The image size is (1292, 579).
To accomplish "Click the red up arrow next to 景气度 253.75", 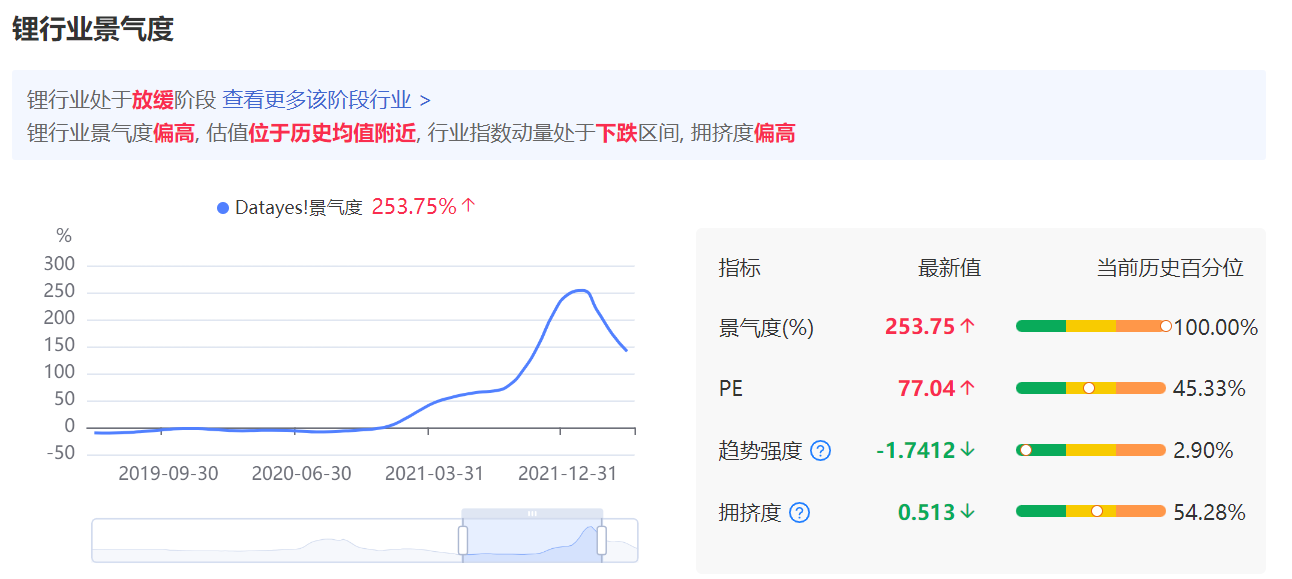I will pos(967,327).
